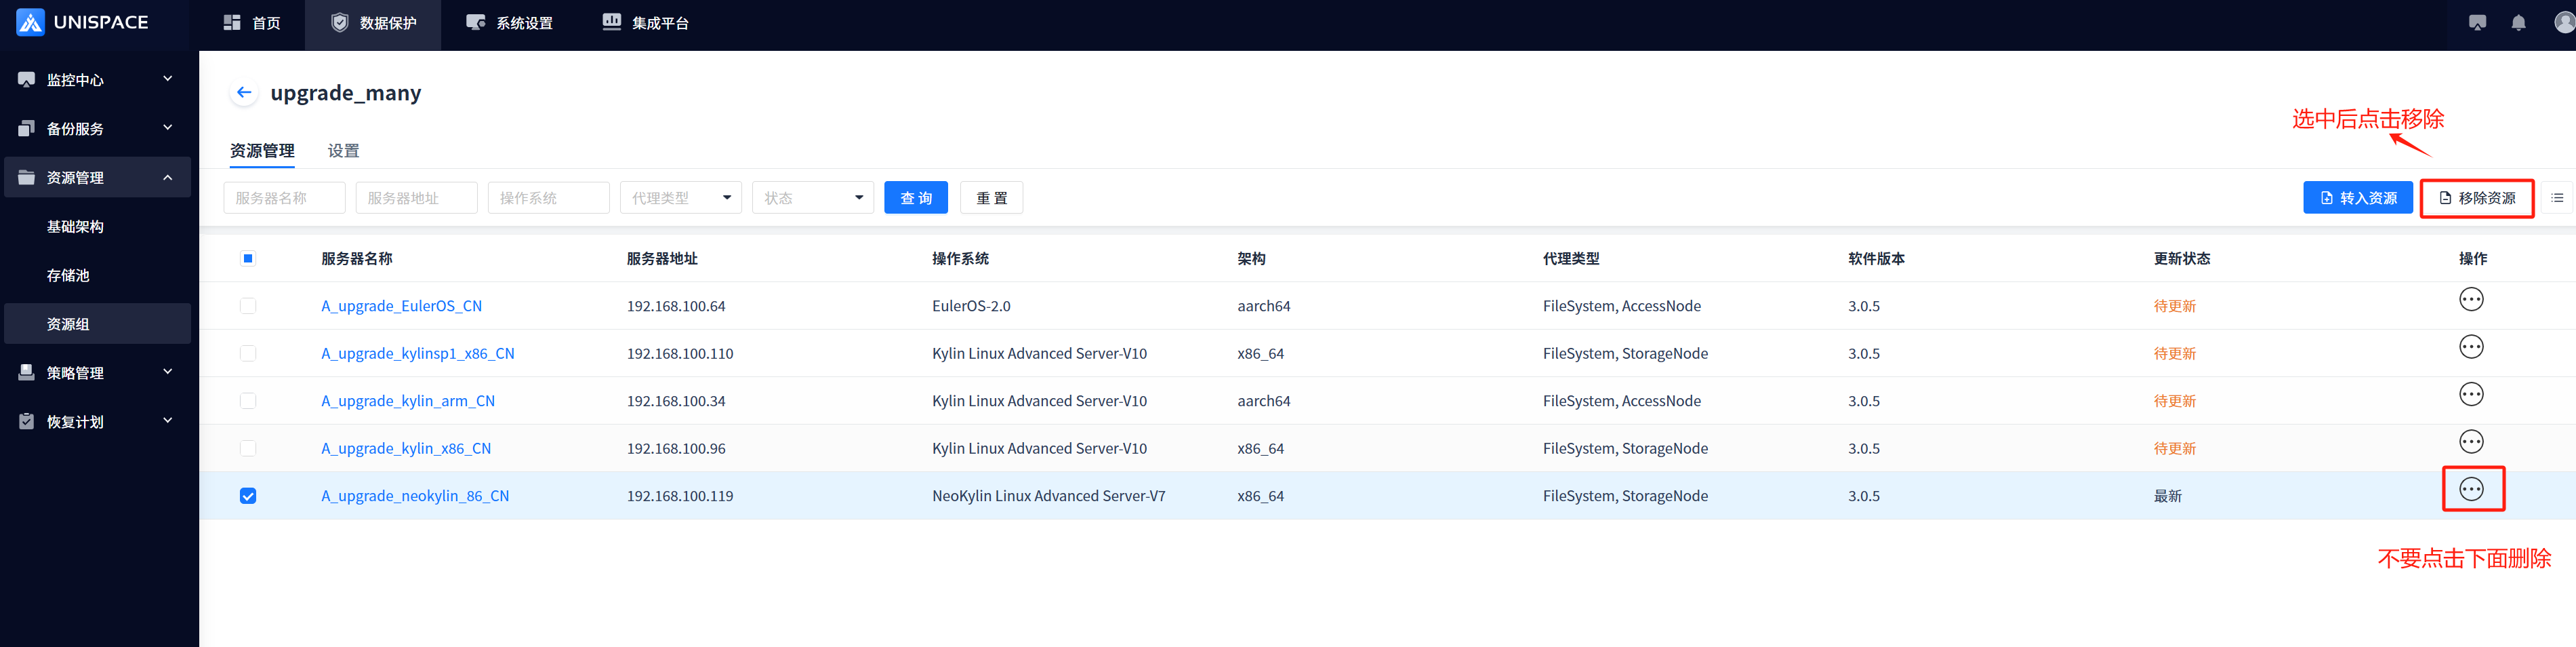Click the 移除资源 button
The image size is (2576, 647).
tap(2476, 198)
